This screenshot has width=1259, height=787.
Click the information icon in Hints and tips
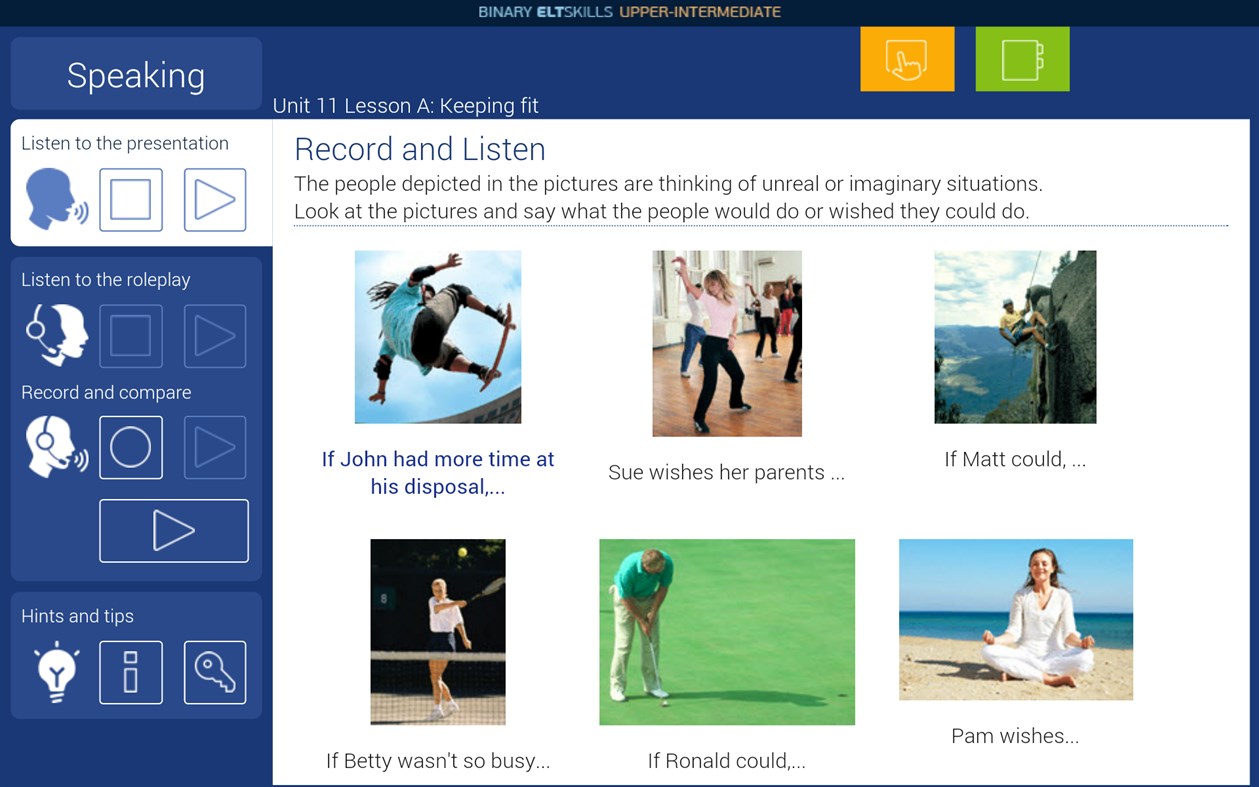pos(131,672)
